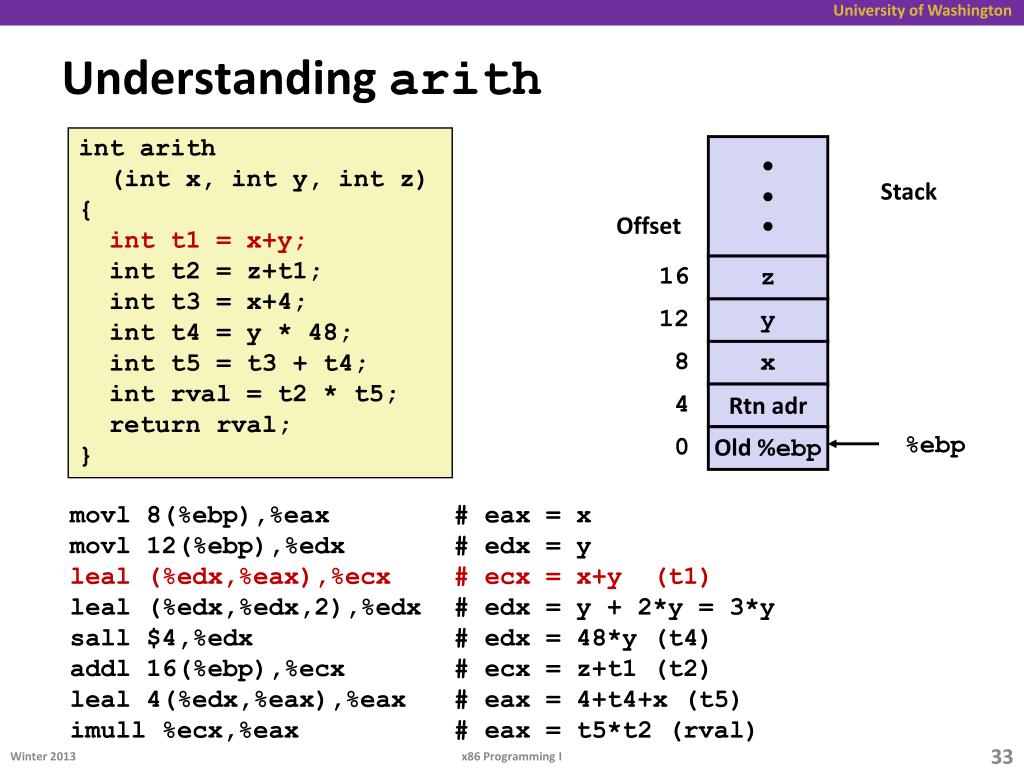
Task: Click the stack cell labeled x
Action: [x=768, y=363]
